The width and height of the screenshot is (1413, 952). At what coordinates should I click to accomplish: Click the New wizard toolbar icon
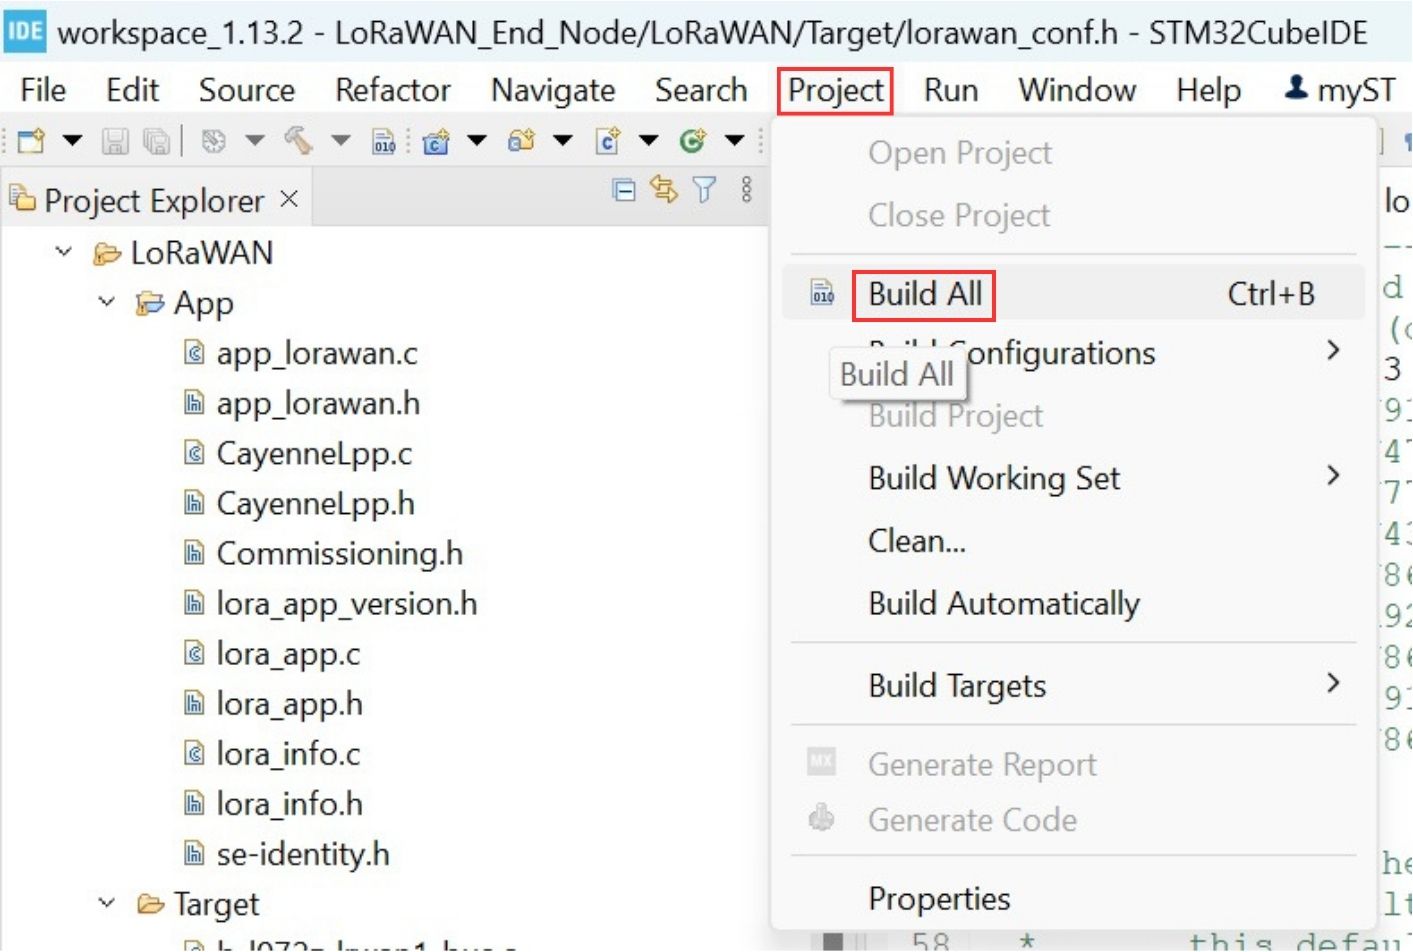[x=31, y=141]
